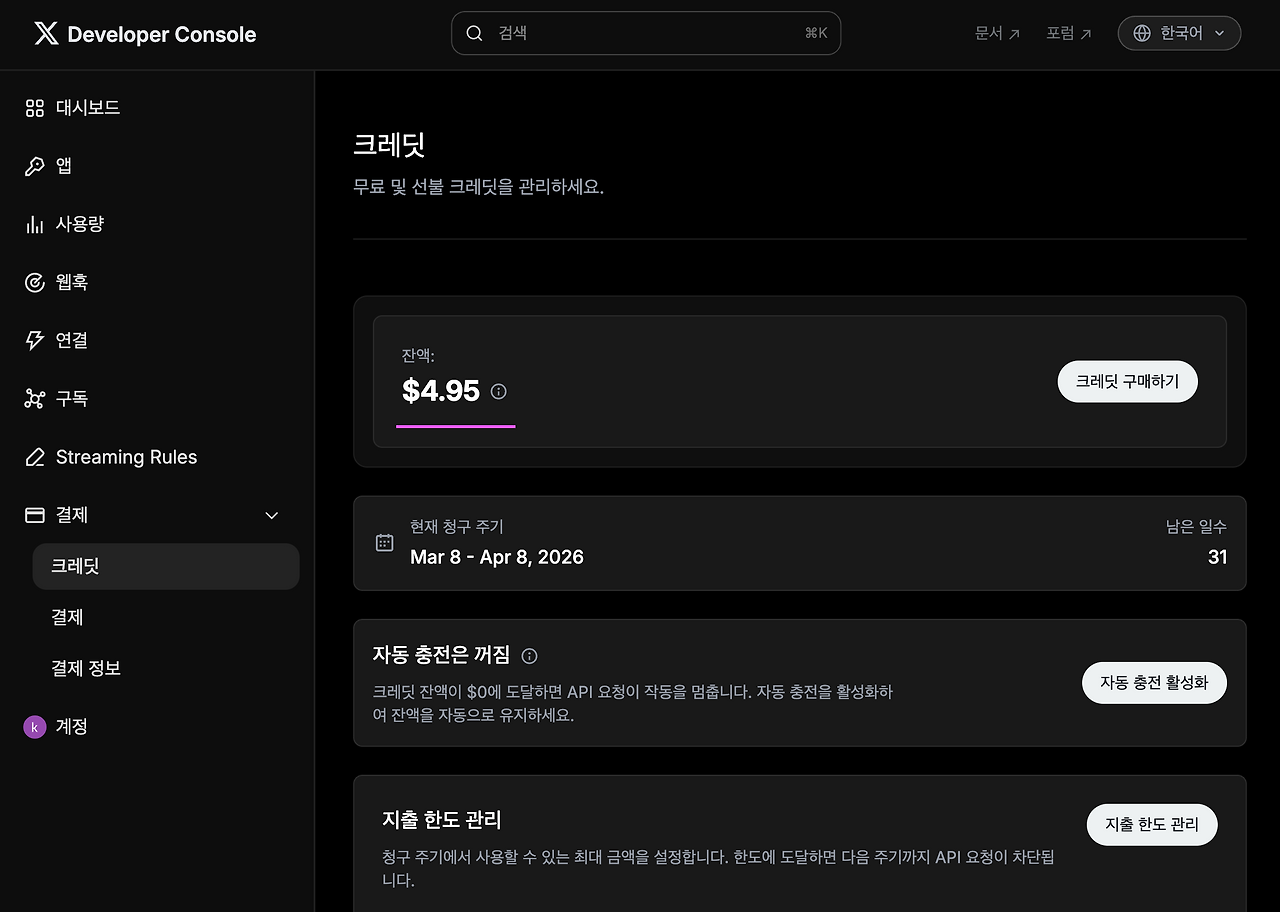Select the bar chart icon for 사용량
This screenshot has width=1280, height=912.
coord(35,224)
